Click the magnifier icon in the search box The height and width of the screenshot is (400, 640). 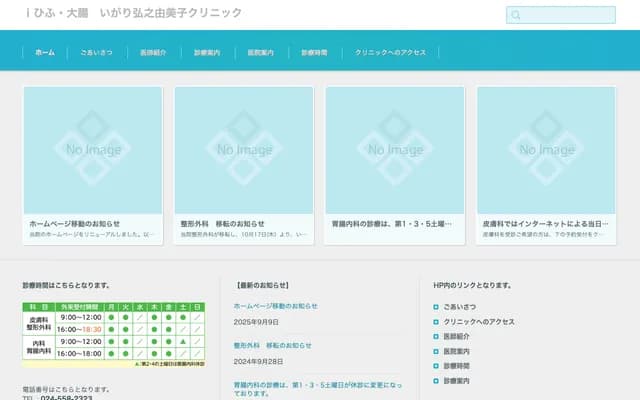(x=516, y=15)
